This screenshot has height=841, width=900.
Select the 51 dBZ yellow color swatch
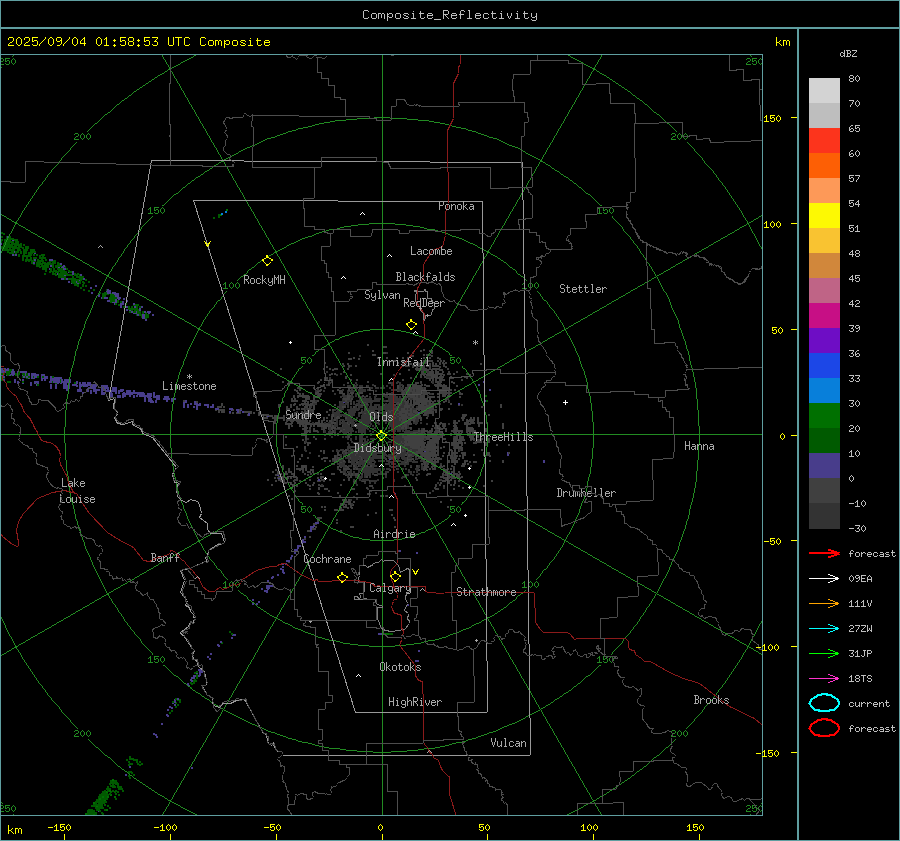pyautogui.click(x=824, y=215)
